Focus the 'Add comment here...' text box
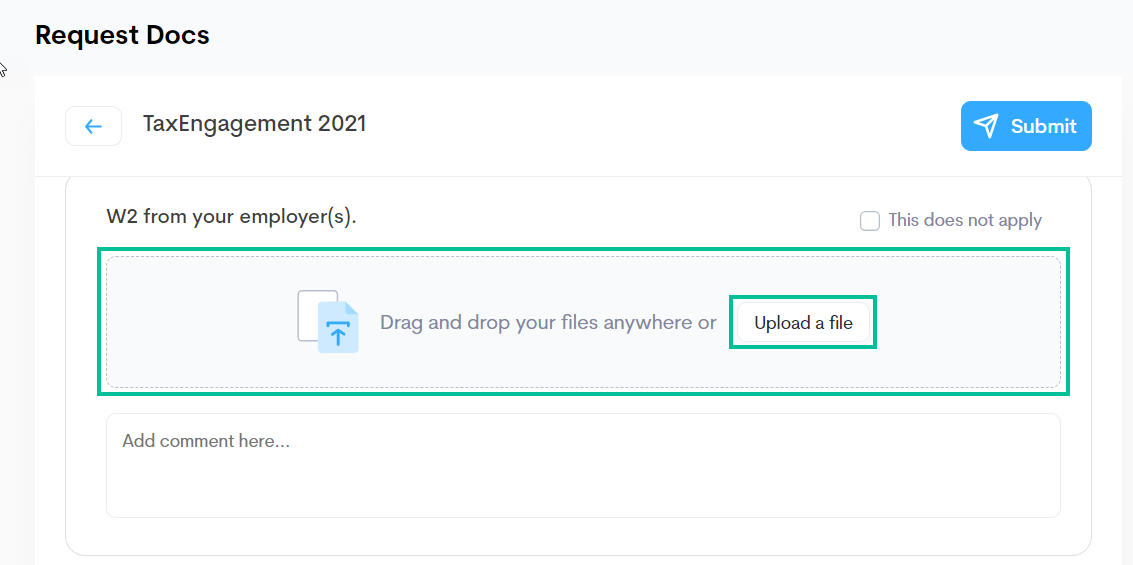 [x=583, y=465]
